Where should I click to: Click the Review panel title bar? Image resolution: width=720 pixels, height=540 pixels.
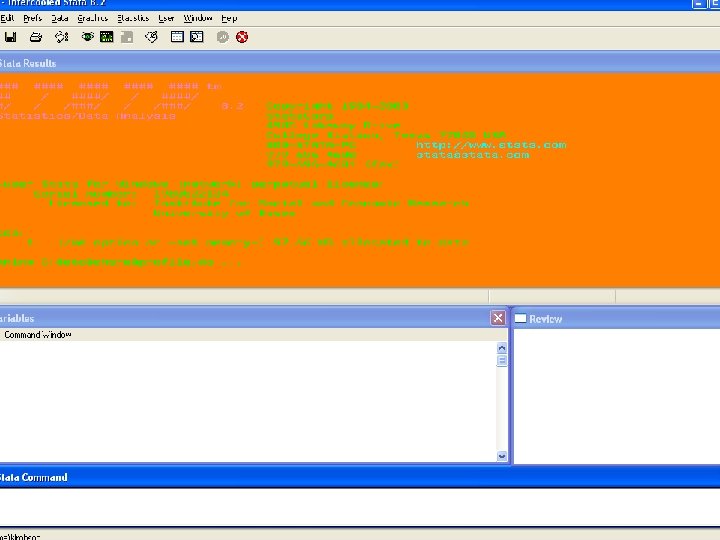(x=616, y=318)
